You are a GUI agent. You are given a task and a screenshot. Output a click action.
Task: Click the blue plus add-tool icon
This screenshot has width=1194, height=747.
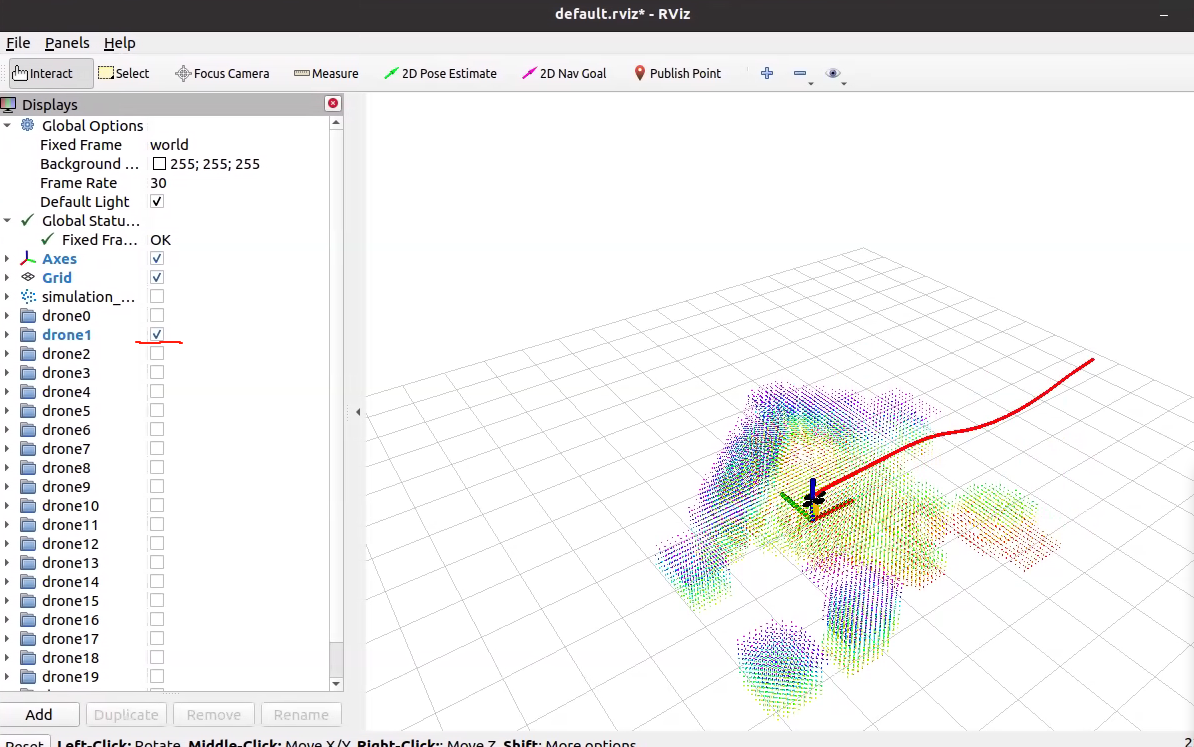click(x=767, y=73)
